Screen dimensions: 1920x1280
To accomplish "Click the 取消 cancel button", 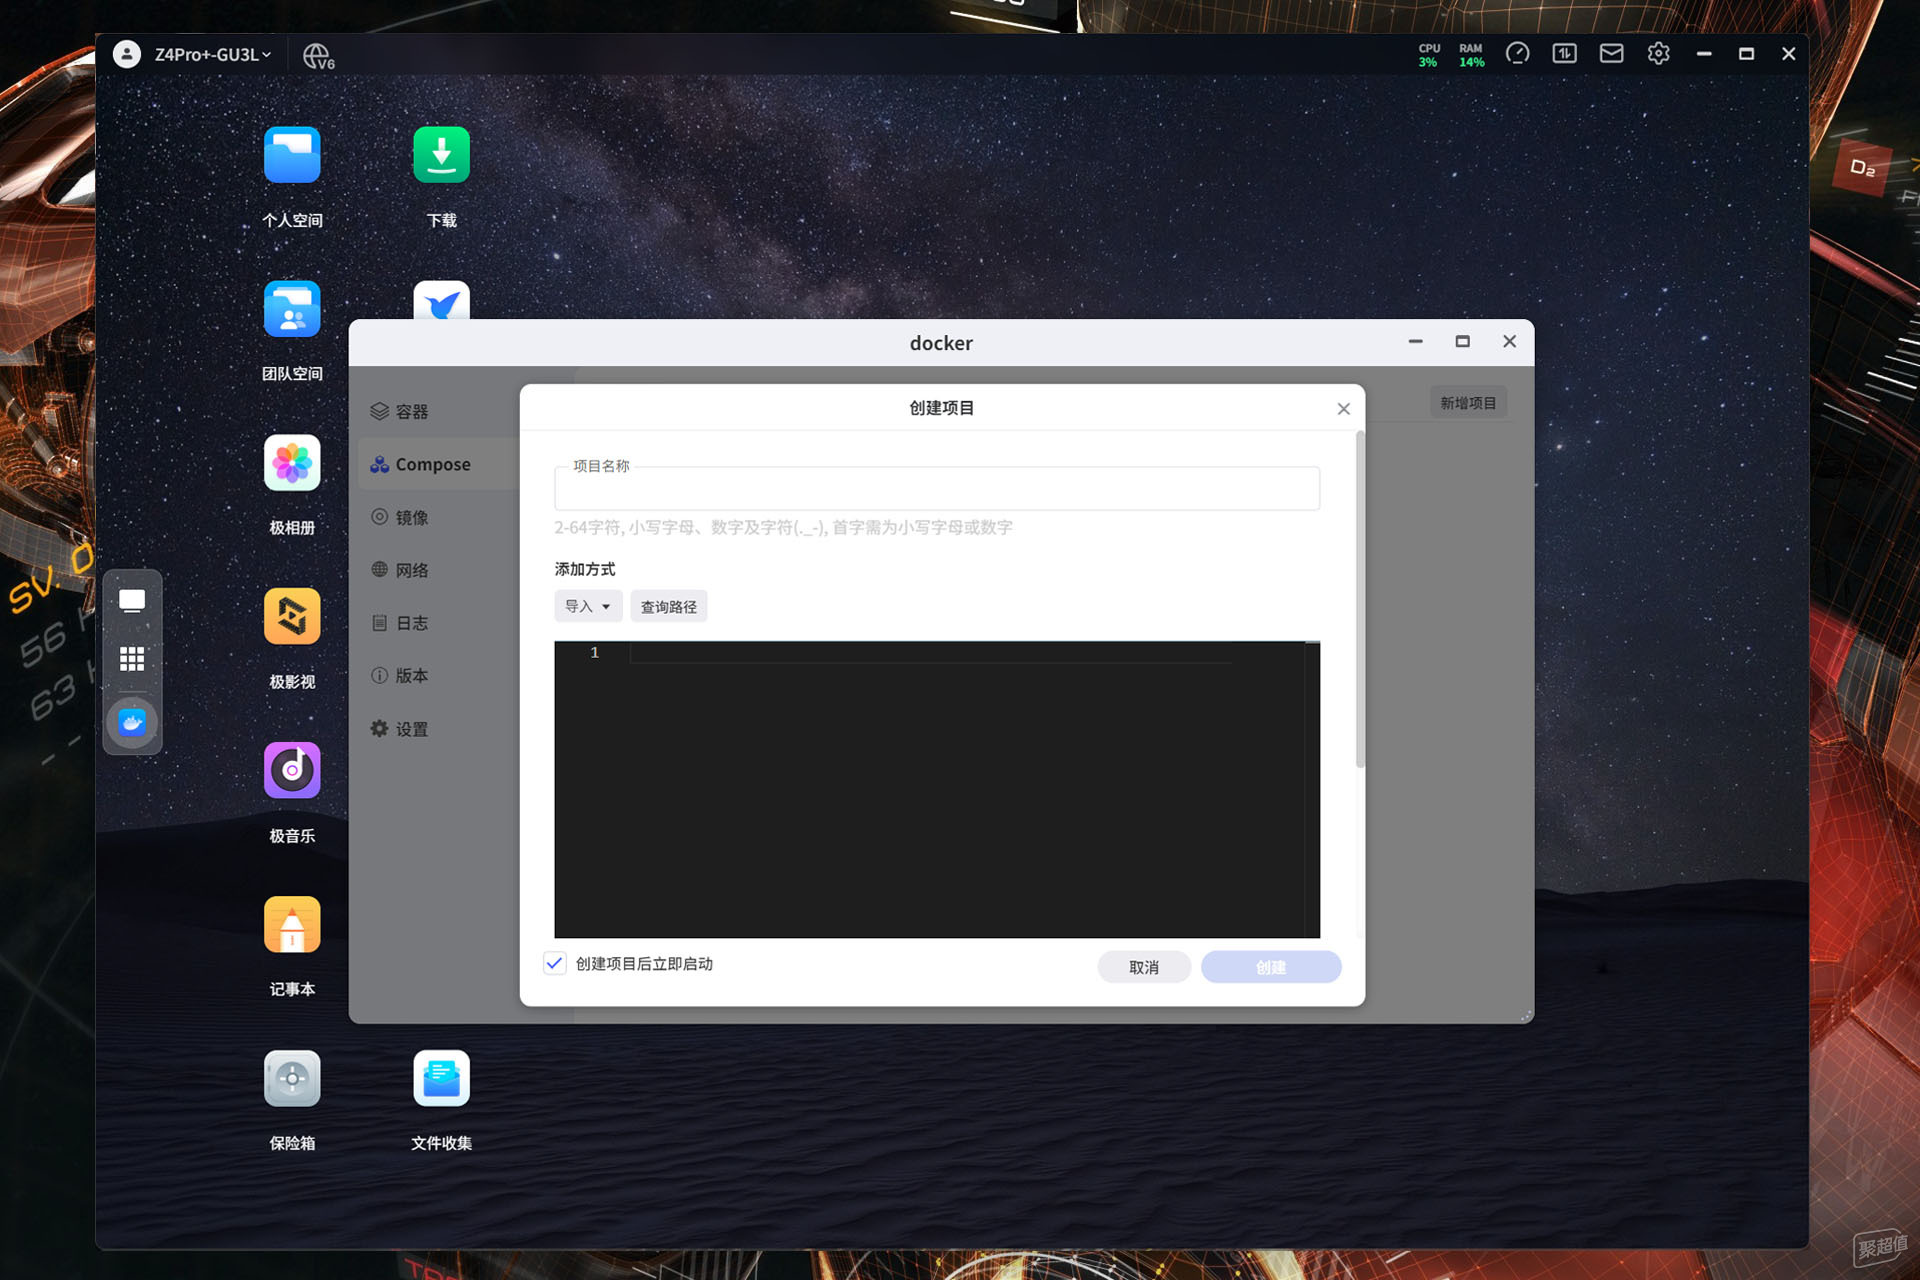I will pyautogui.click(x=1144, y=967).
